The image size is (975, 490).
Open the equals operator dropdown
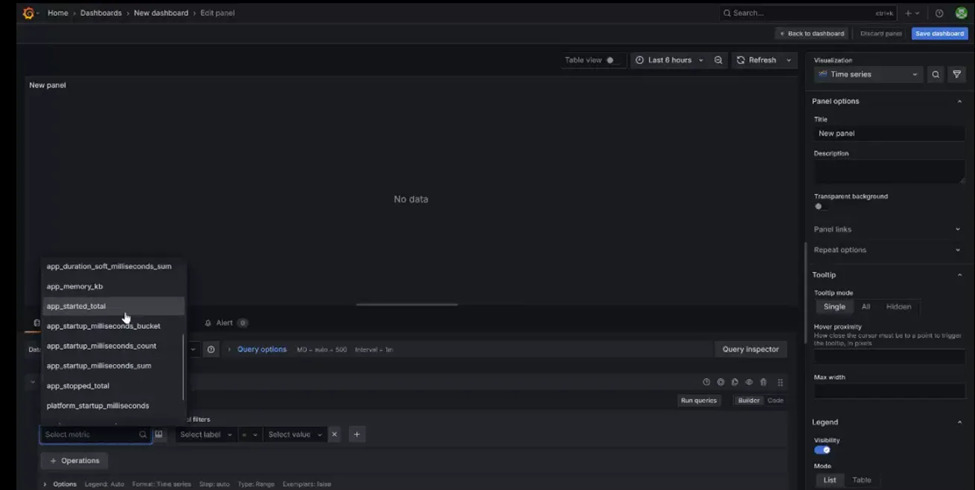pos(249,435)
